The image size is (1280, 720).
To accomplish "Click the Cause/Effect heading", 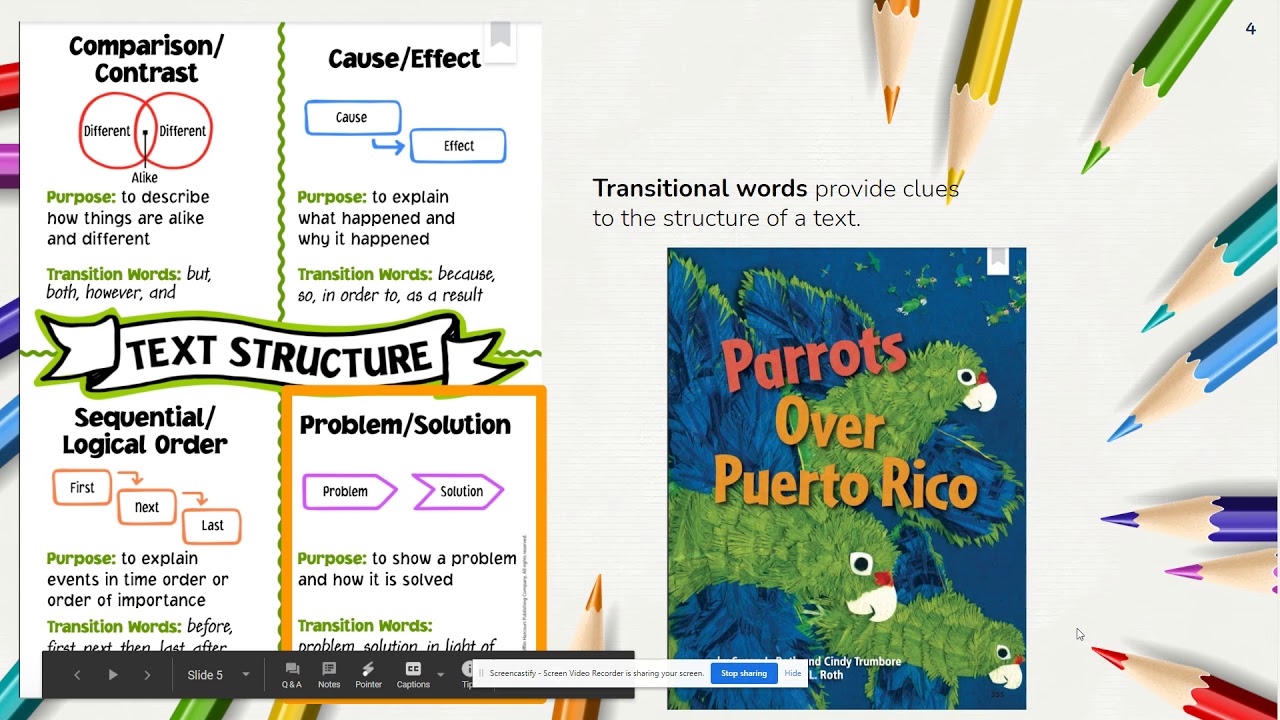I will click(x=404, y=59).
